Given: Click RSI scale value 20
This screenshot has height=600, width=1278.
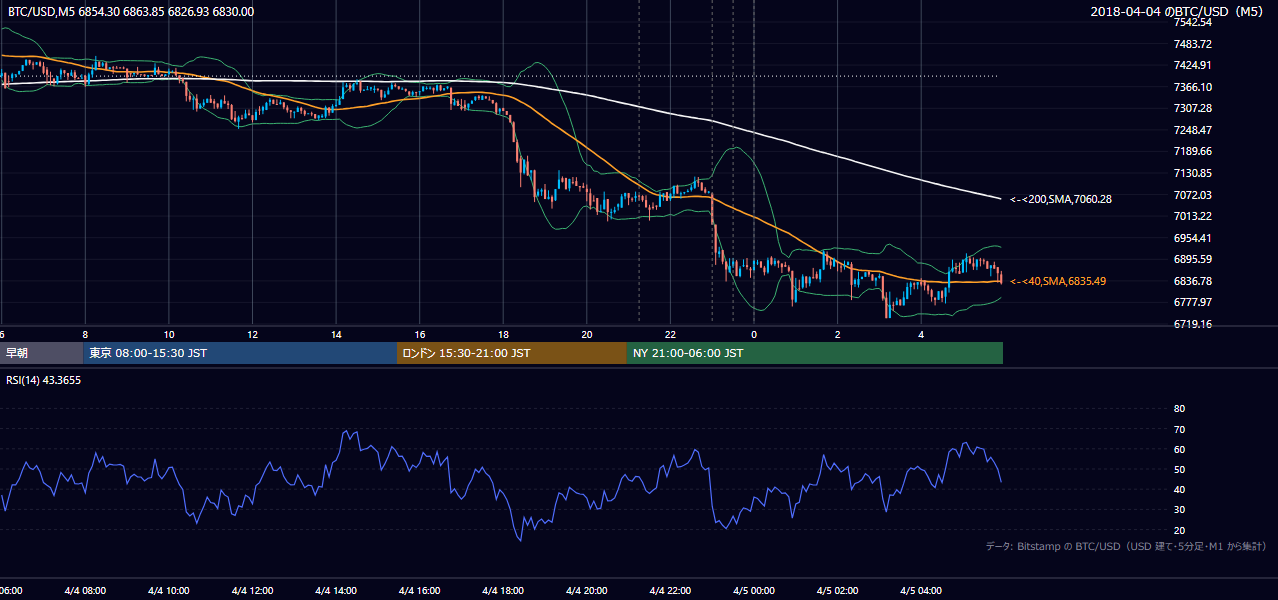Looking at the screenshot, I should pos(1179,530).
